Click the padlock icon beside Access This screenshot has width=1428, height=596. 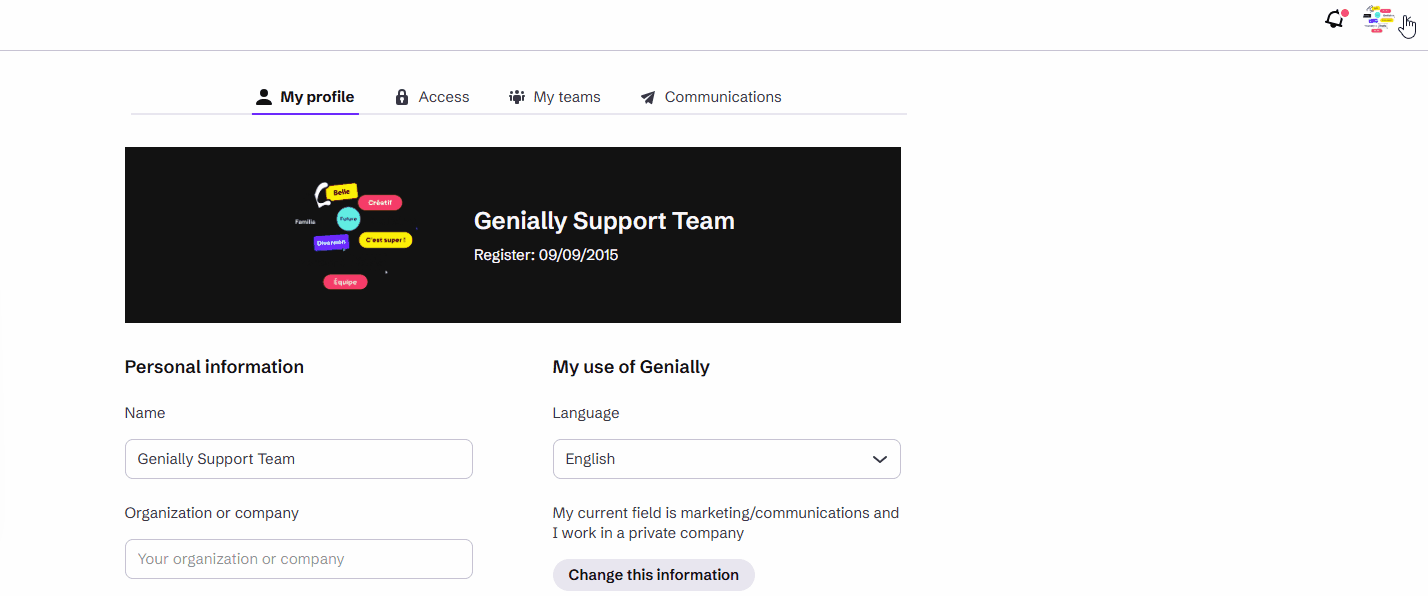click(402, 97)
